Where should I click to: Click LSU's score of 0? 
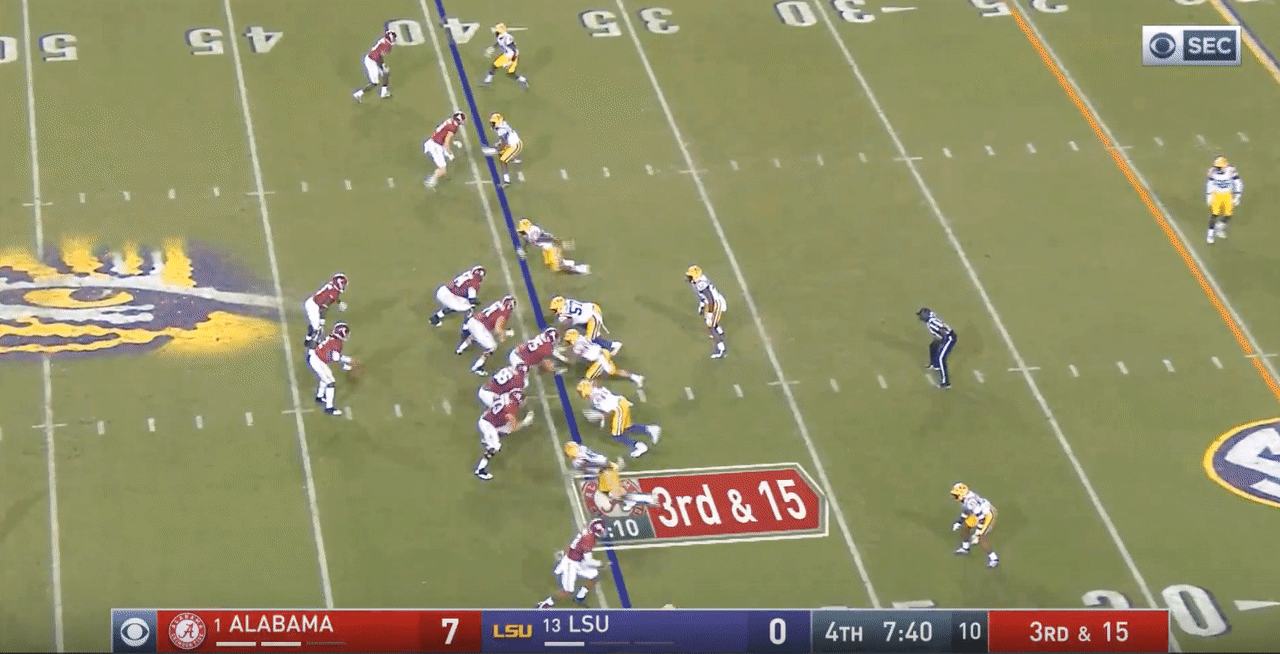(777, 631)
